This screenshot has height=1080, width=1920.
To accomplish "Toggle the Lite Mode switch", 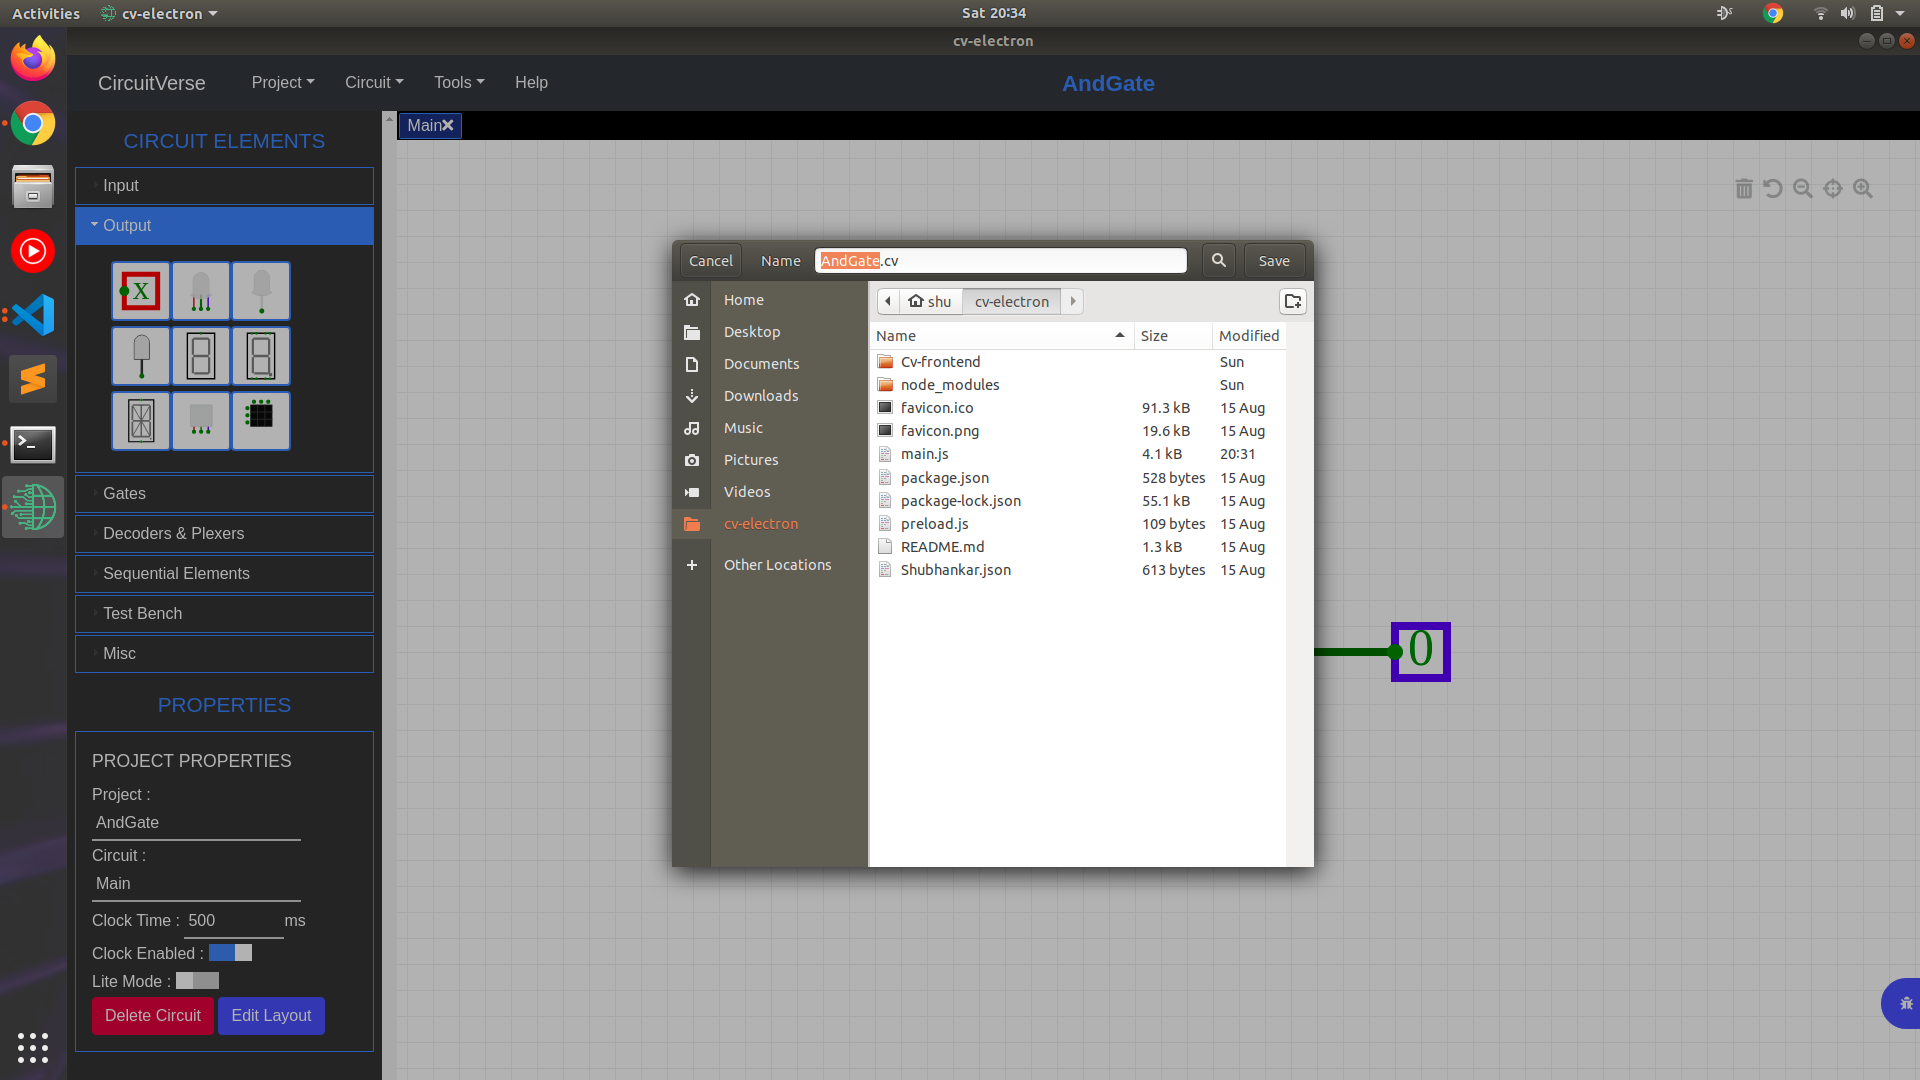I will click(197, 981).
